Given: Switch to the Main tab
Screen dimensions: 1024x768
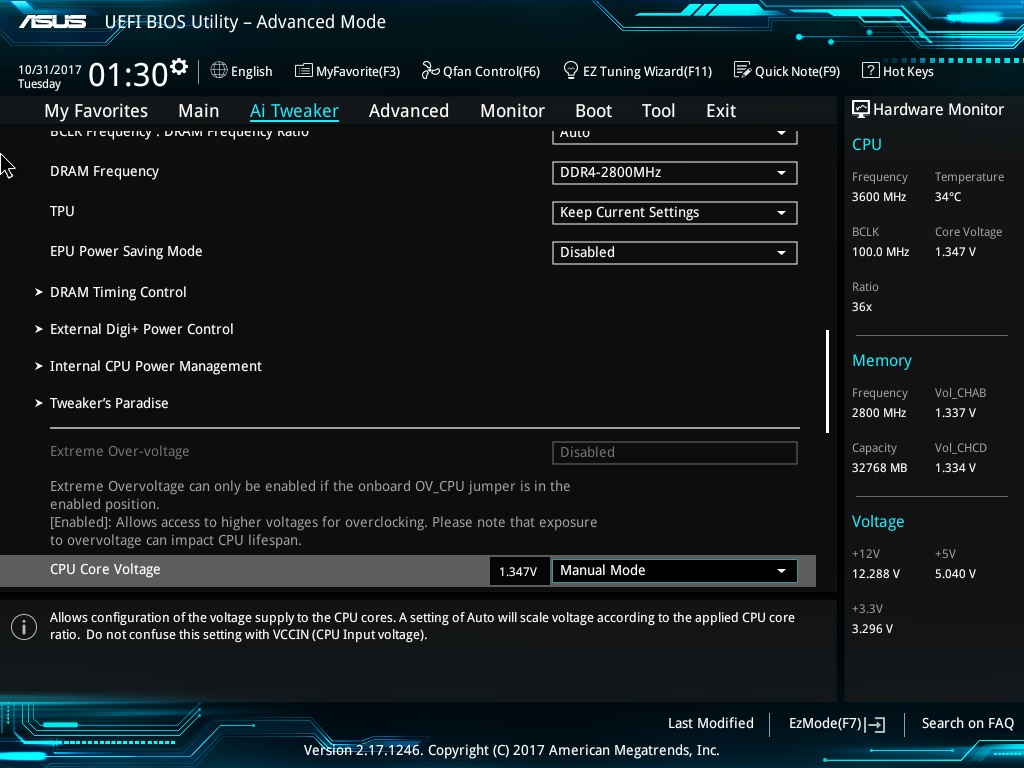Looking at the screenshot, I should coord(199,111).
